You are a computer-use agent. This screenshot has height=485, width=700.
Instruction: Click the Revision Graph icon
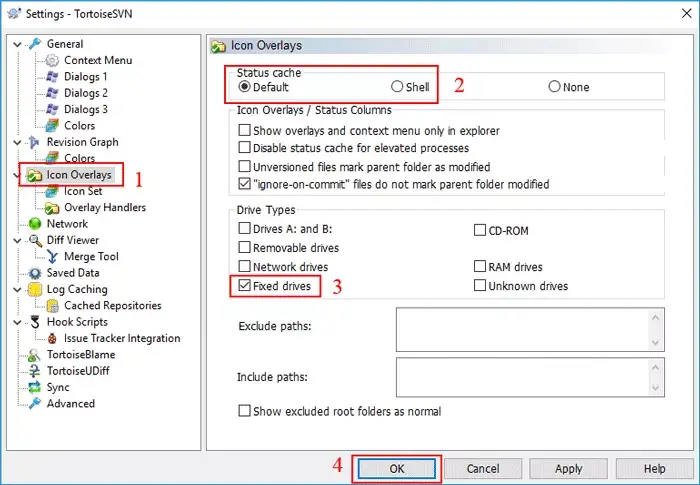34,142
